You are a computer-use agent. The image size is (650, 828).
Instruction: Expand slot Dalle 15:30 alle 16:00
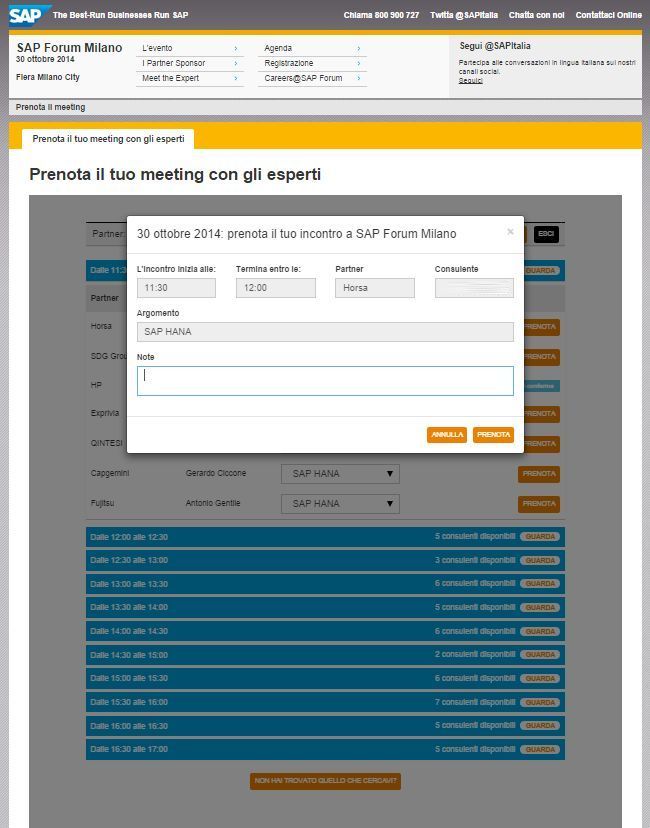[x=325, y=702]
